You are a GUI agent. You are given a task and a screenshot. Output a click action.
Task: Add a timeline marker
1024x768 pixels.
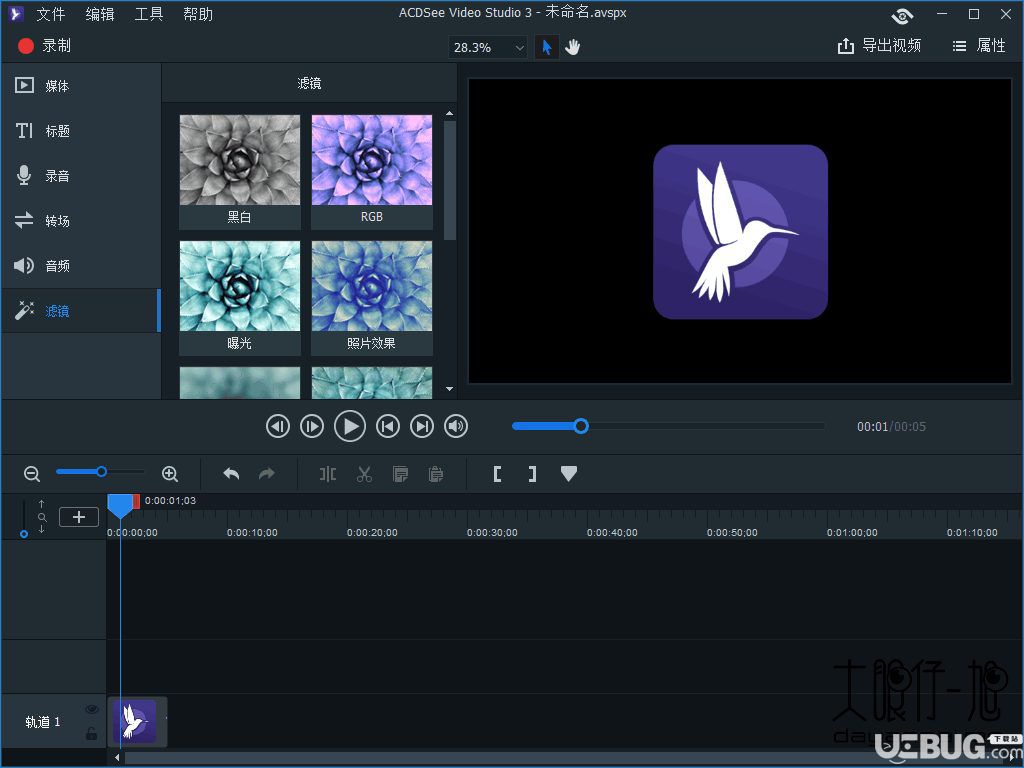pos(569,473)
